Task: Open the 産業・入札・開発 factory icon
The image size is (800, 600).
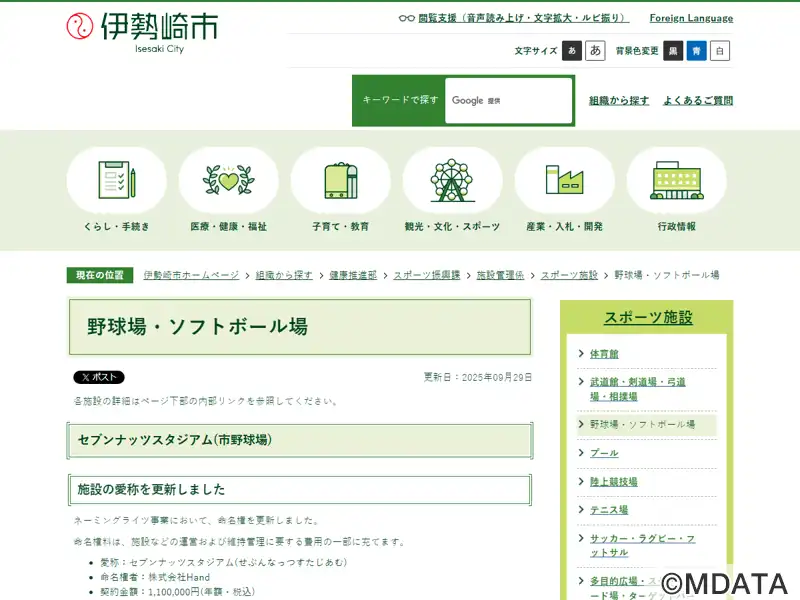Action: tap(564, 180)
